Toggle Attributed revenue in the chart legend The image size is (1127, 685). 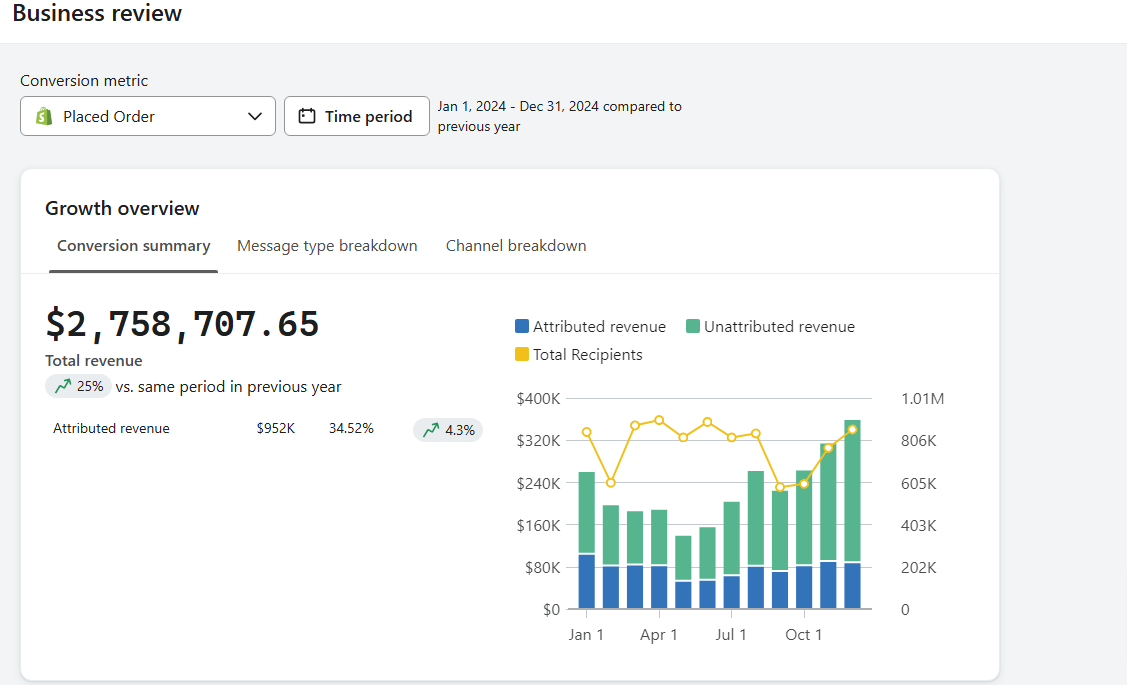(590, 326)
